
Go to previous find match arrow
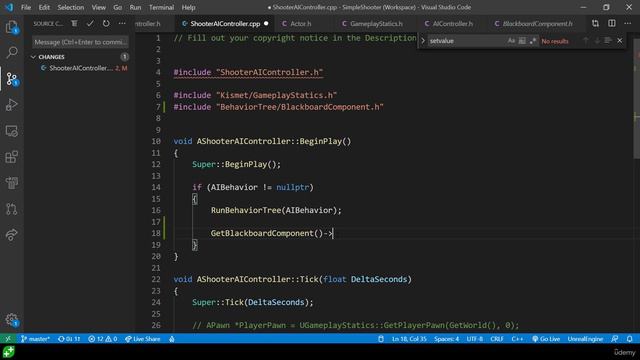[586, 41]
